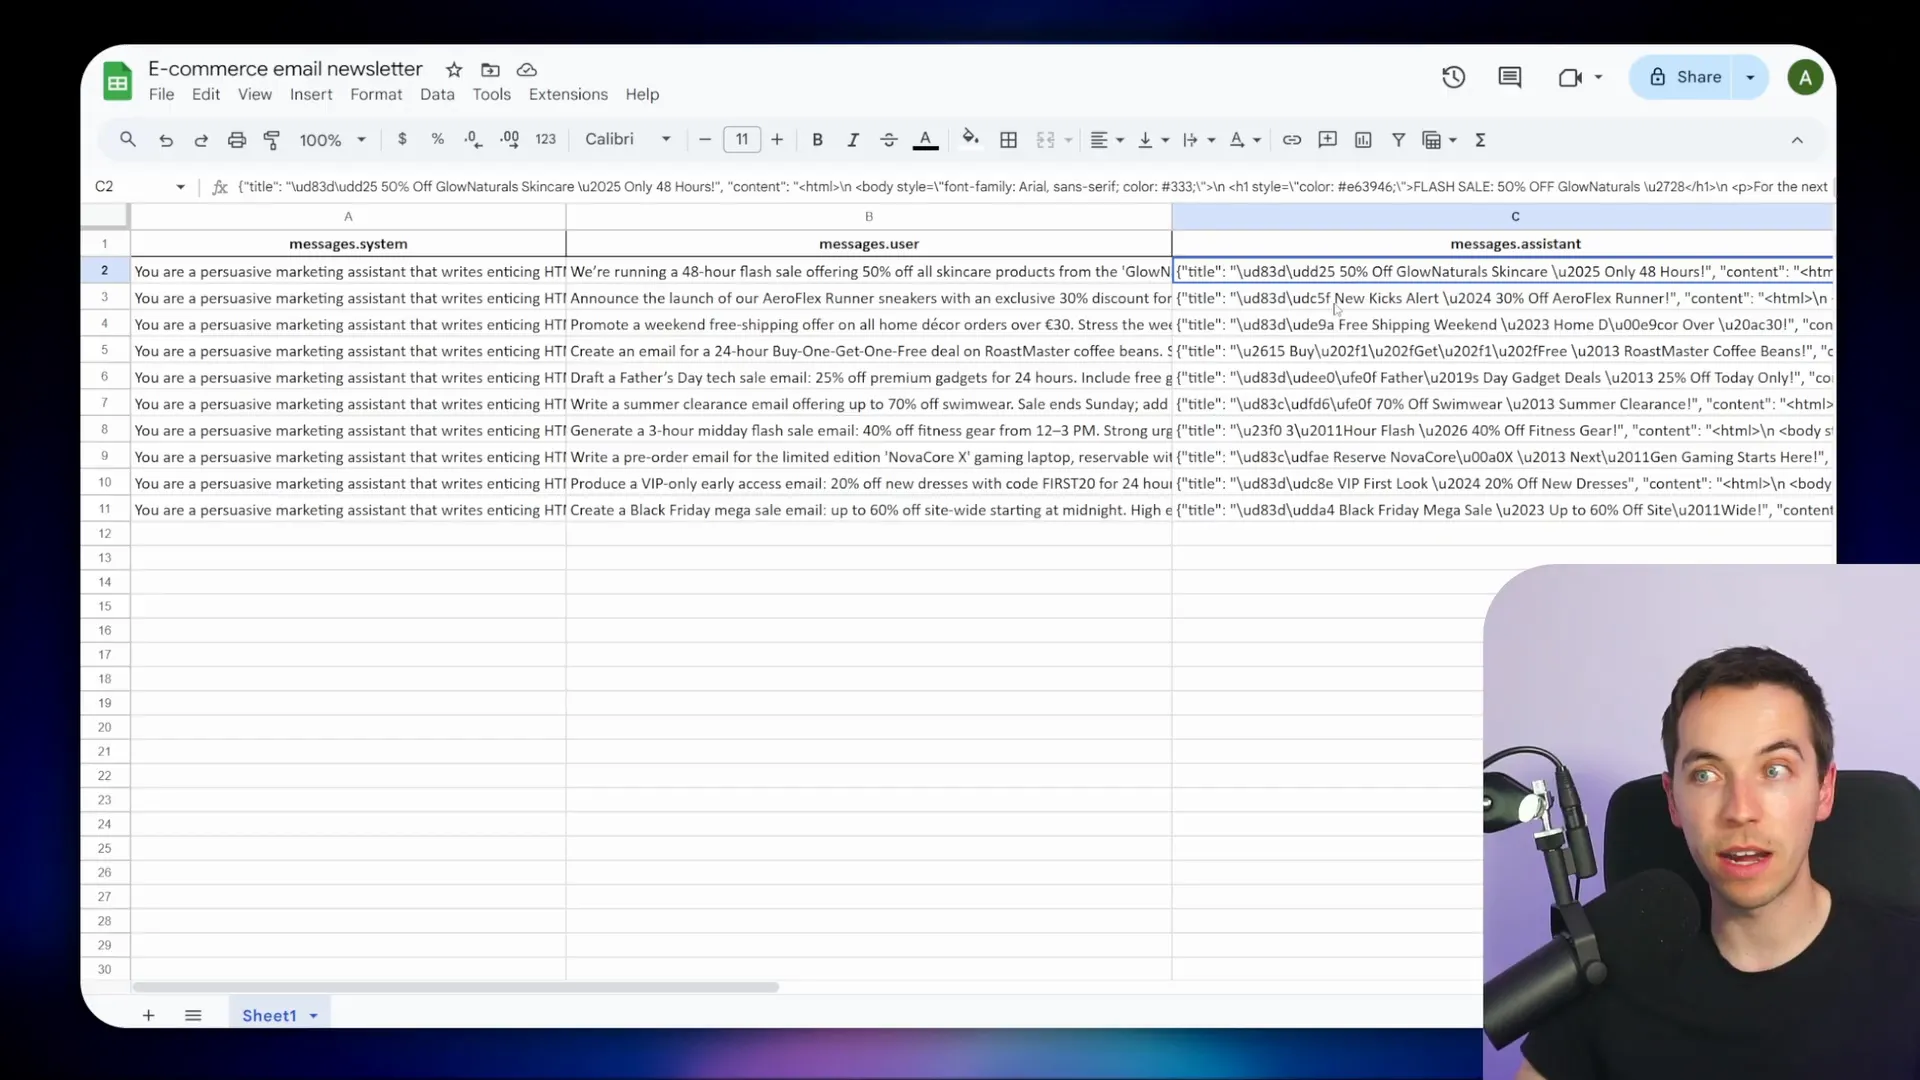This screenshot has width=1920, height=1080.
Task: Toggle strikethrough formatting
Action: click(889, 140)
